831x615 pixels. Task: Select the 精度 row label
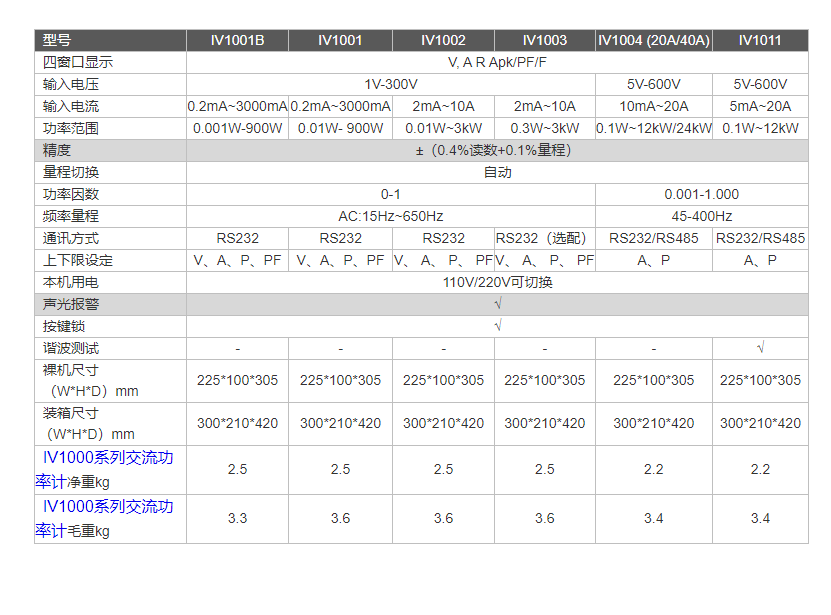pos(58,150)
